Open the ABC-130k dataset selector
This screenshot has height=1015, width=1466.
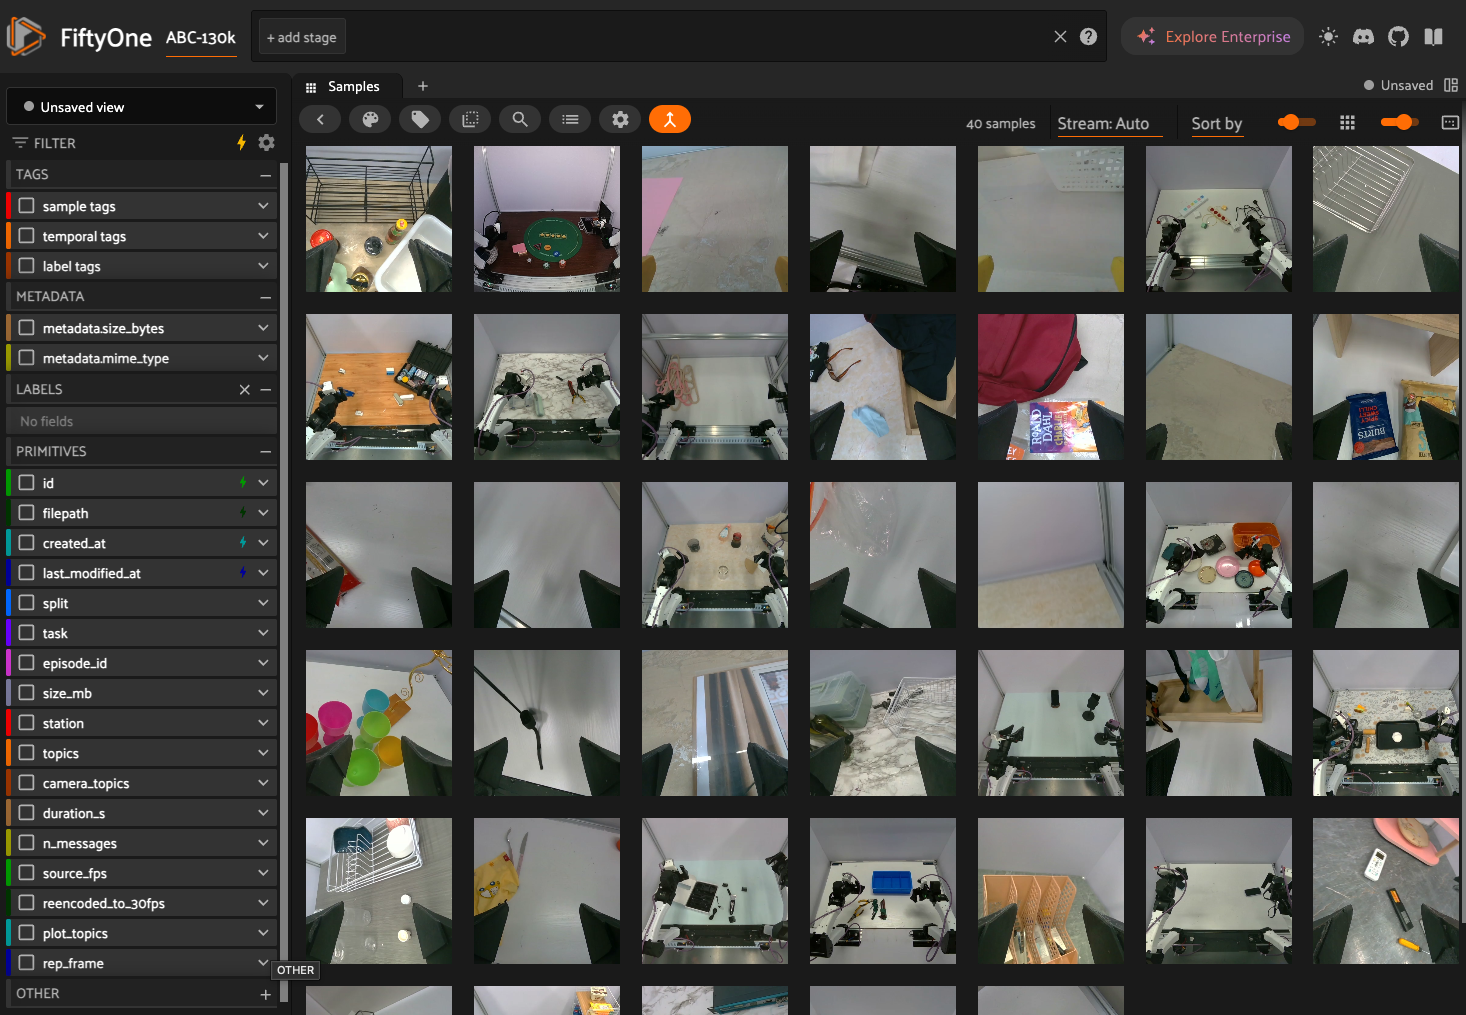click(x=201, y=38)
